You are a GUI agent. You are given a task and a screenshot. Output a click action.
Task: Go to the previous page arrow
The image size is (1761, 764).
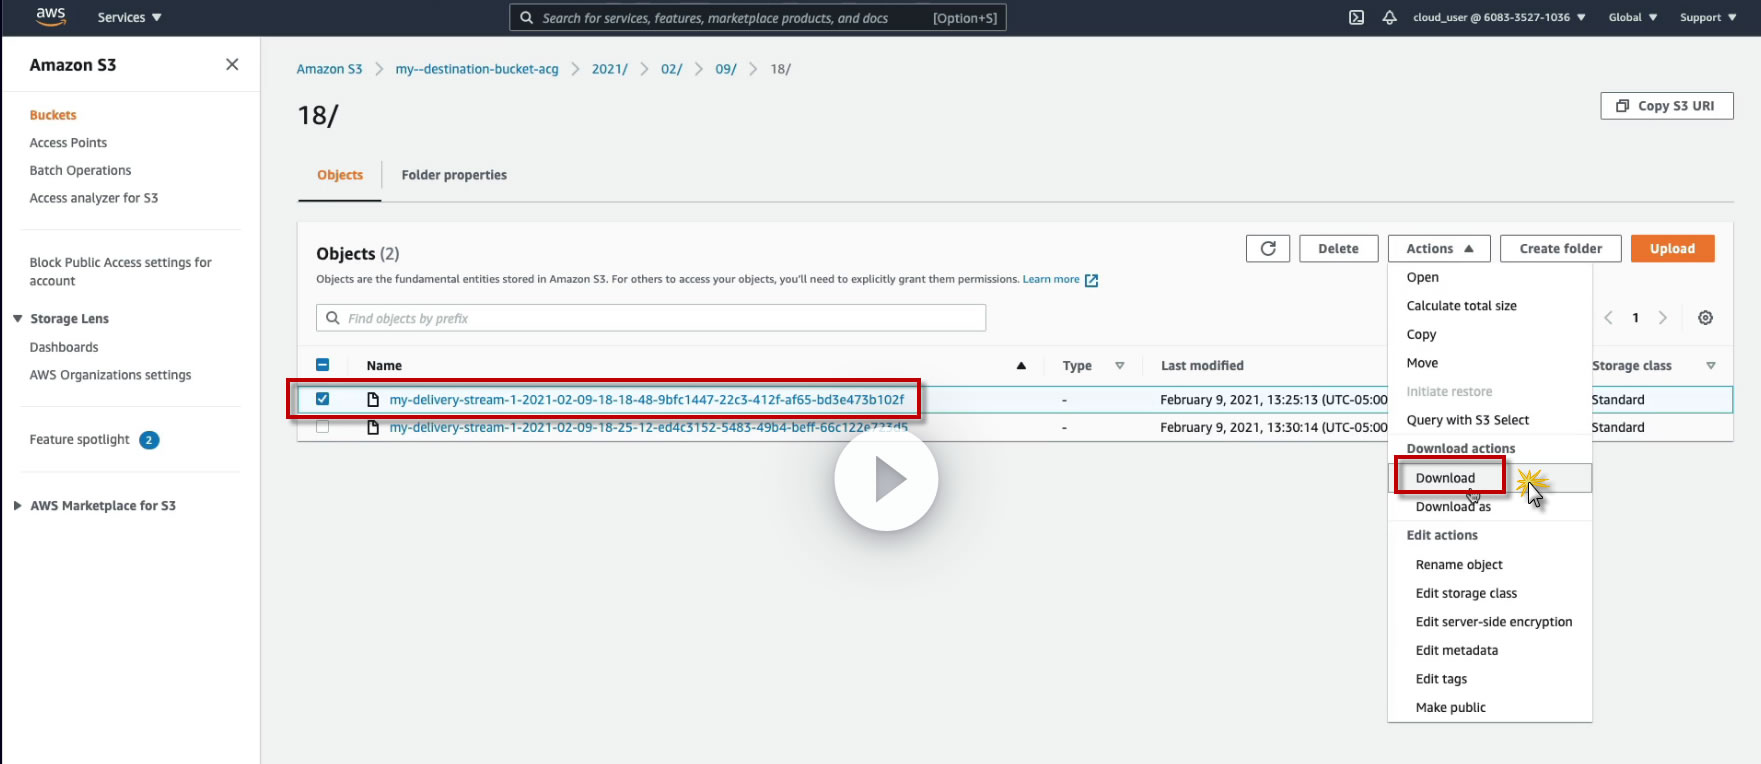coord(1608,318)
